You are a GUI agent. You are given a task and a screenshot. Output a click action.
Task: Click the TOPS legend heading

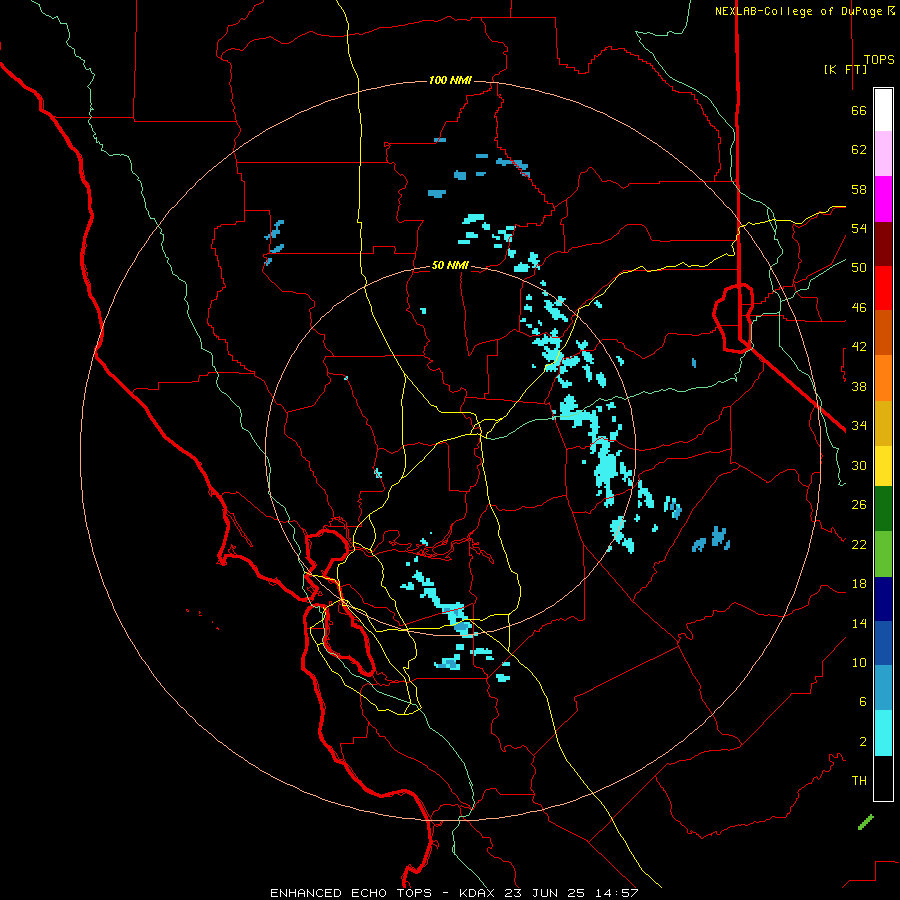tap(879, 59)
